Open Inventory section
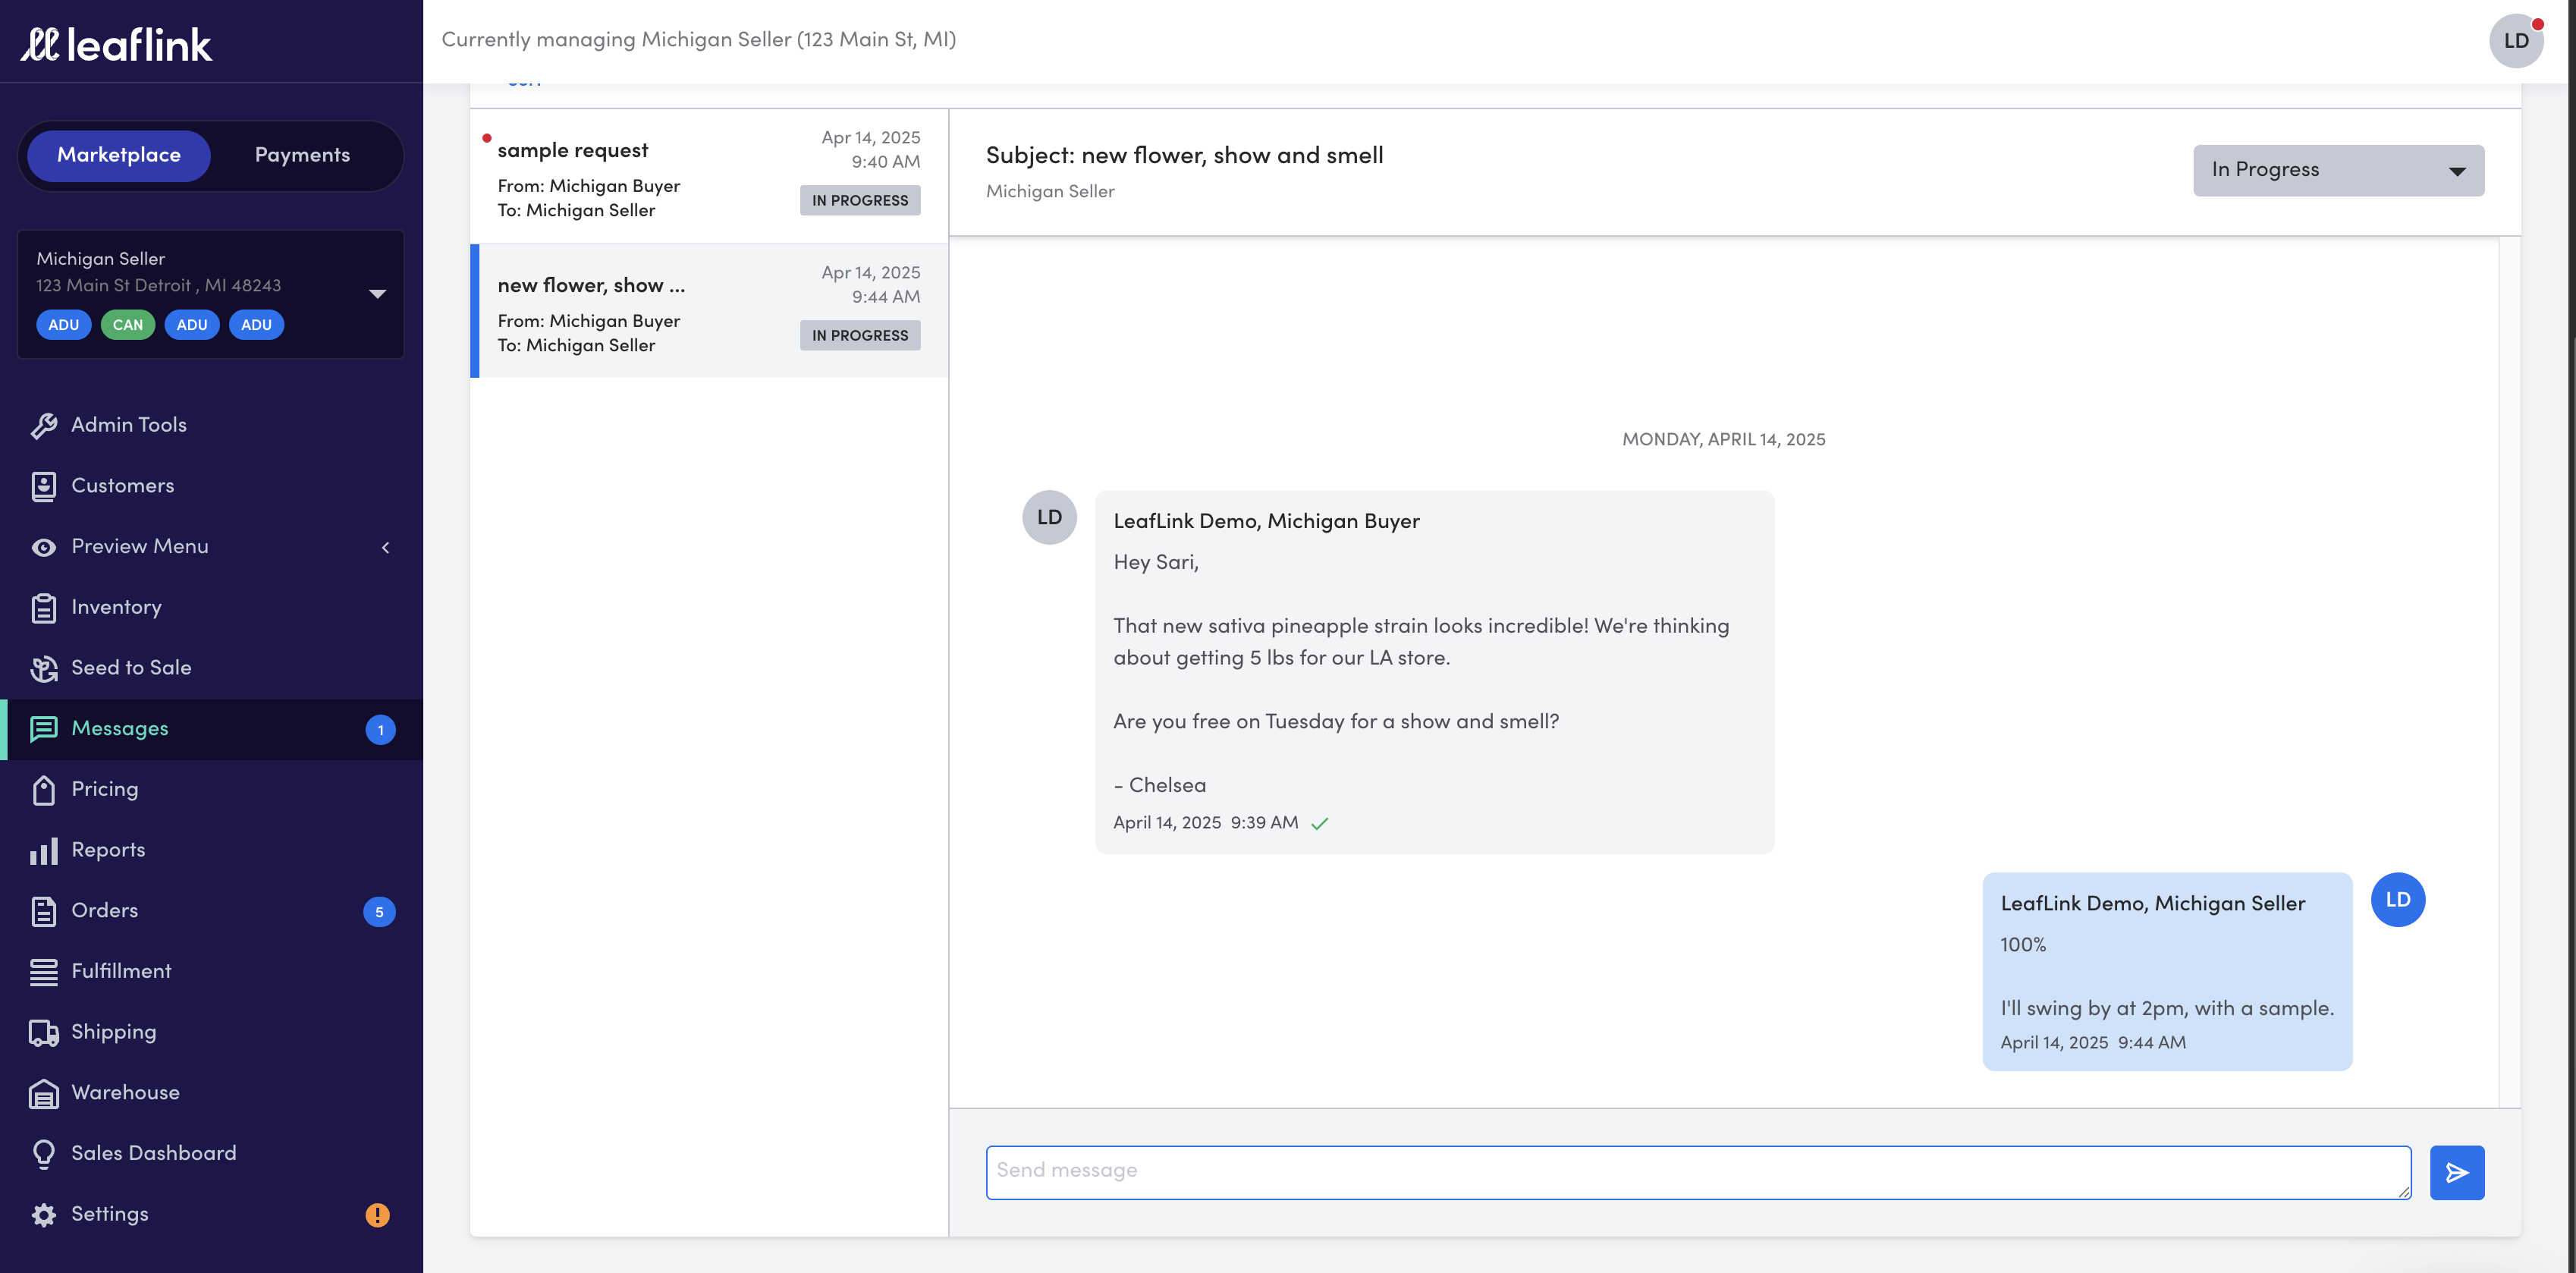Screen dimensions: 2576x1273 pos(211,607)
